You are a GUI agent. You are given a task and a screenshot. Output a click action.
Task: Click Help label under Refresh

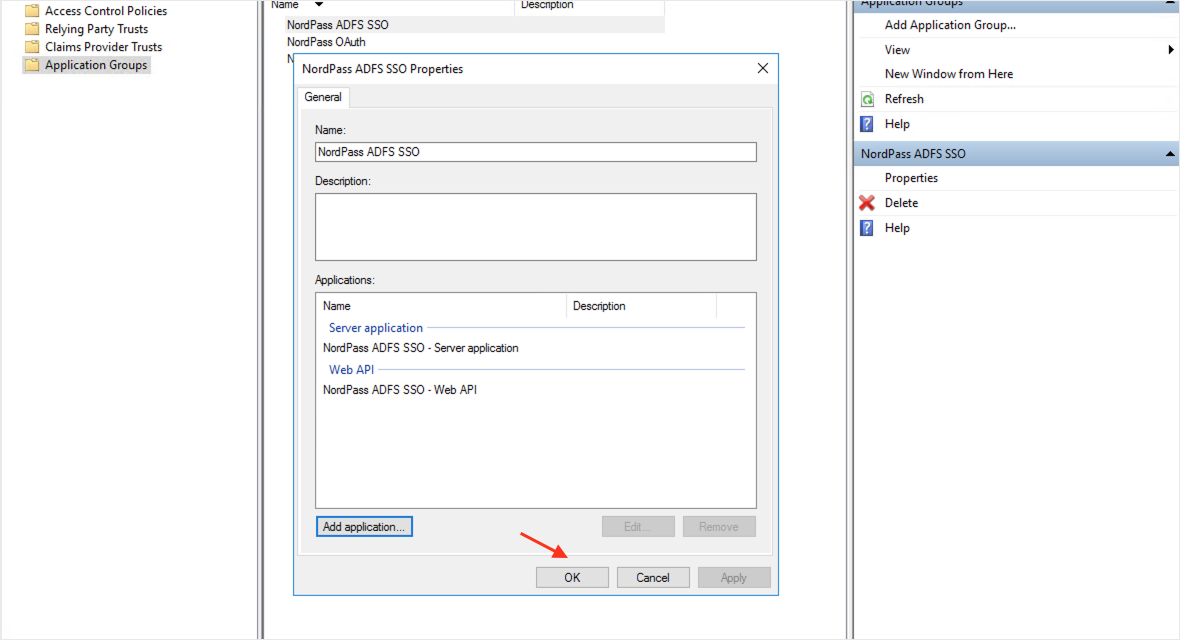tap(897, 123)
